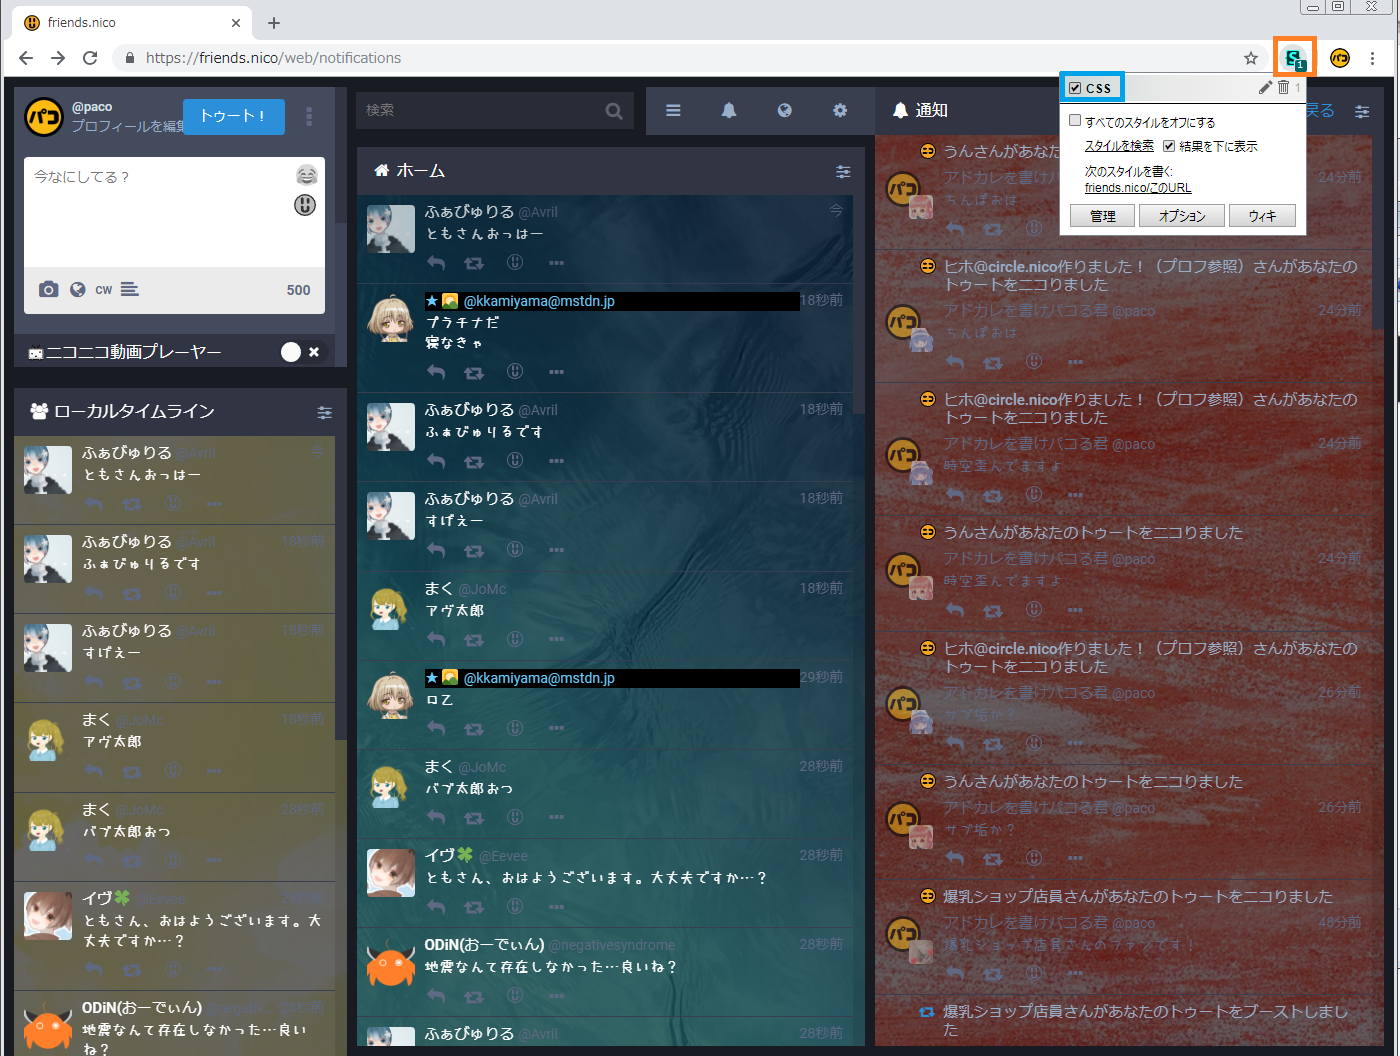
Task: Reply to local timeline post 'すげえー'
Action: (94, 682)
